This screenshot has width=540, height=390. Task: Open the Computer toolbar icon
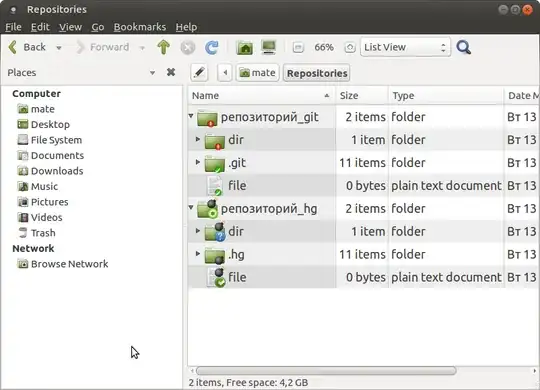269,47
